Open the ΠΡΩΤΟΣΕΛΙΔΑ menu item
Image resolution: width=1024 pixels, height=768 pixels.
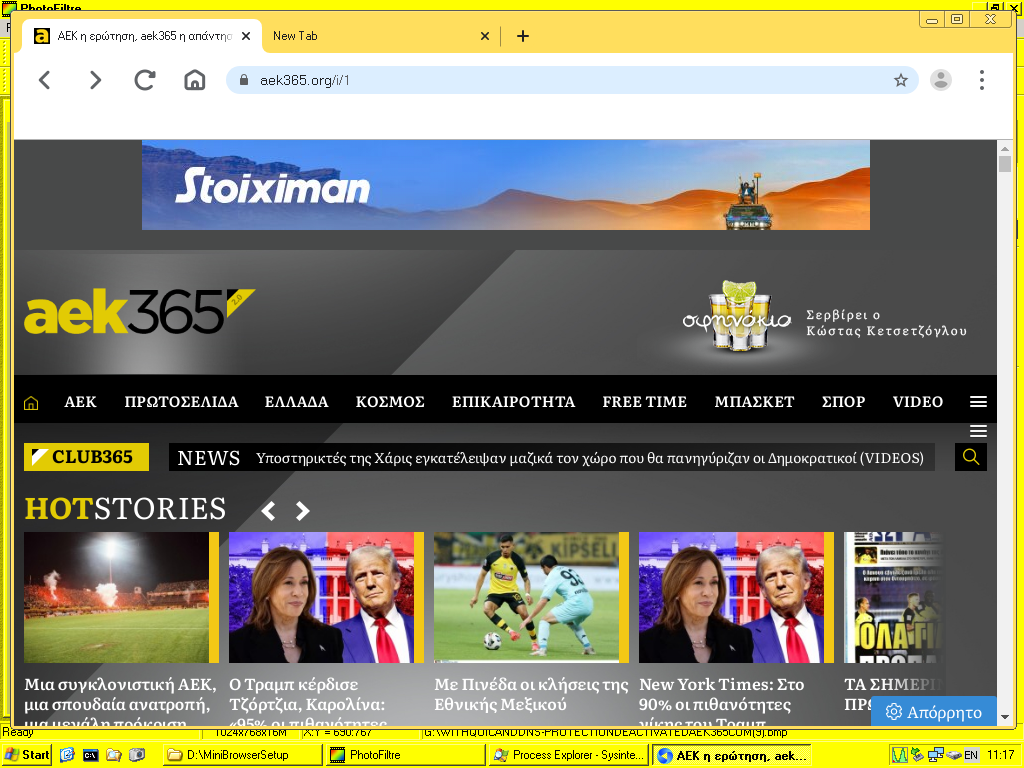(x=181, y=402)
